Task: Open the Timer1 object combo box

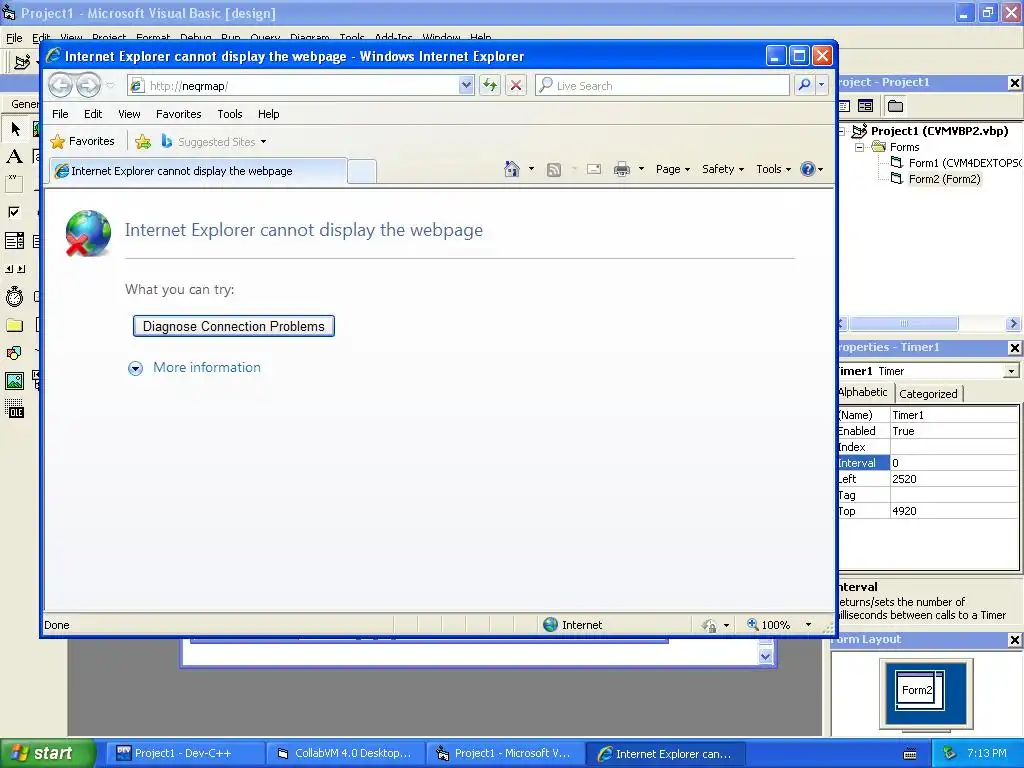Action: [1011, 371]
